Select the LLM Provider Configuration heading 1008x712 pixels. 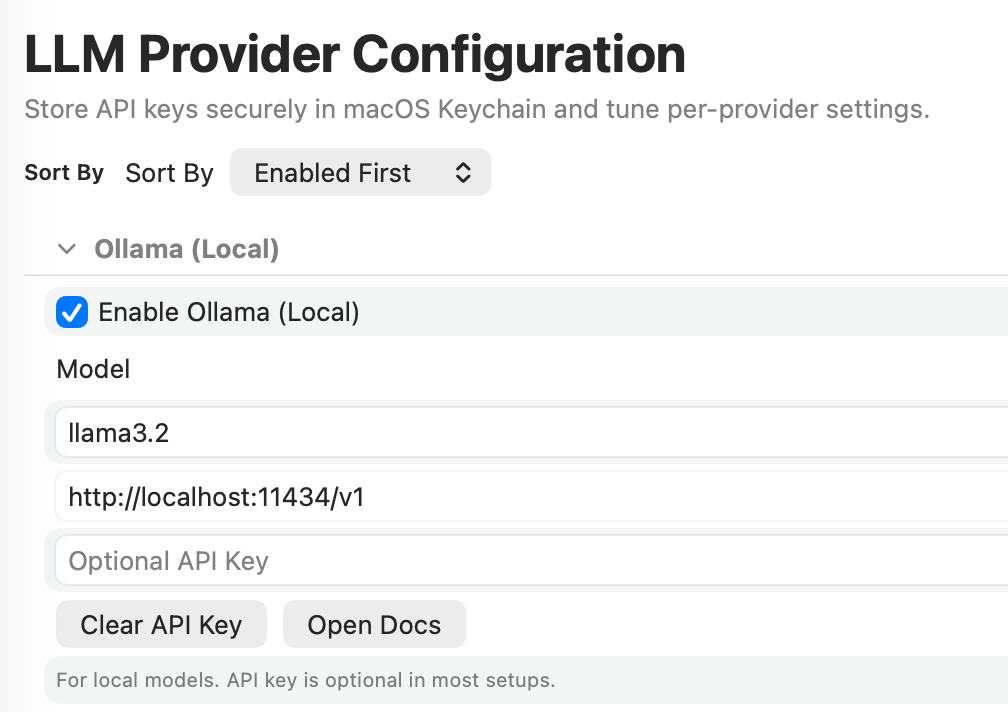click(353, 55)
